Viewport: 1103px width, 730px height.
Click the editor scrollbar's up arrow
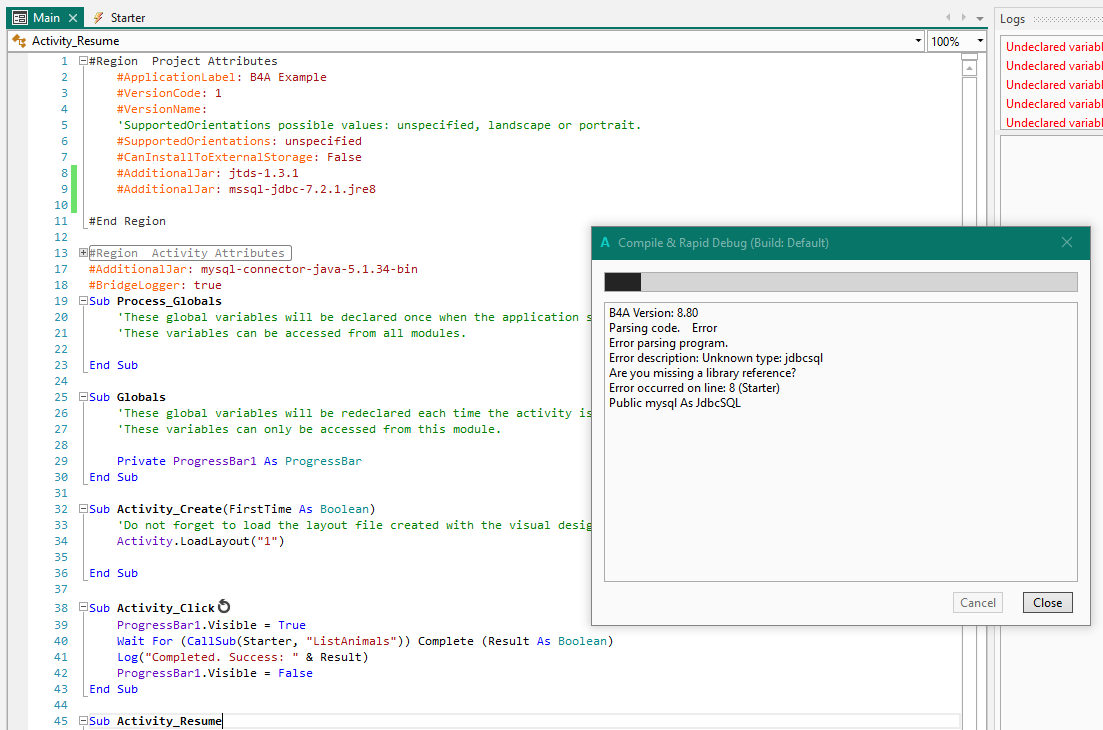(x=969, y=70)
